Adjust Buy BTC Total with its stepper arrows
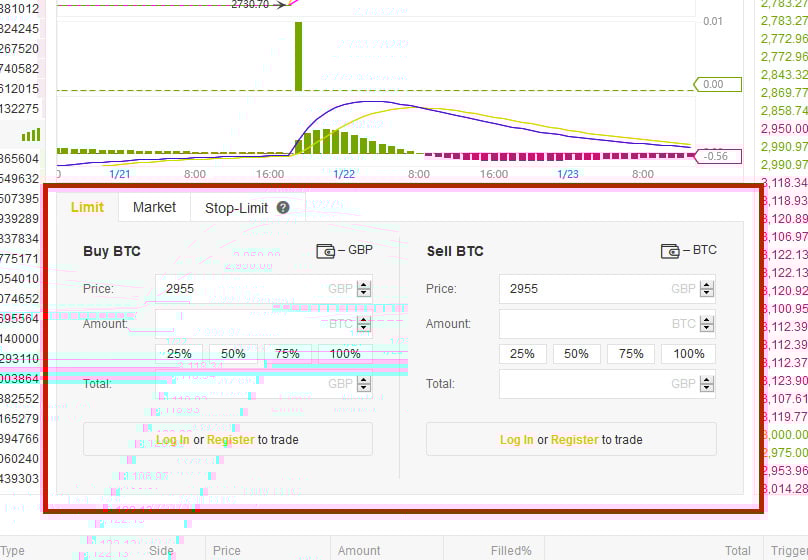The width and height of the screenshot is (808, 560). (x=364, y=384)
